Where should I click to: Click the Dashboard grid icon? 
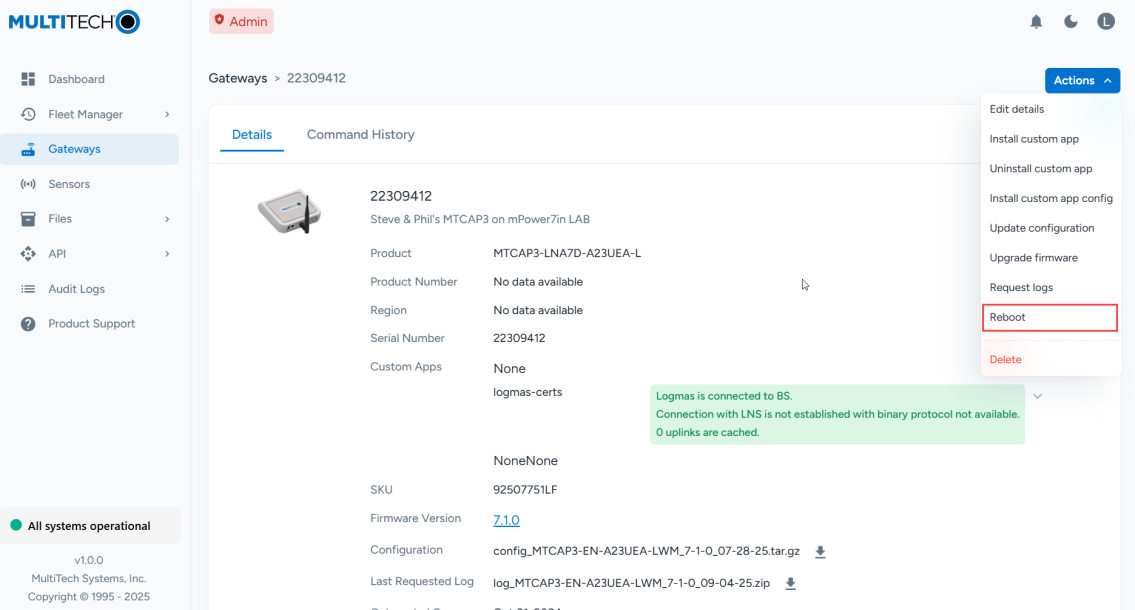click(x=28, y=79)
